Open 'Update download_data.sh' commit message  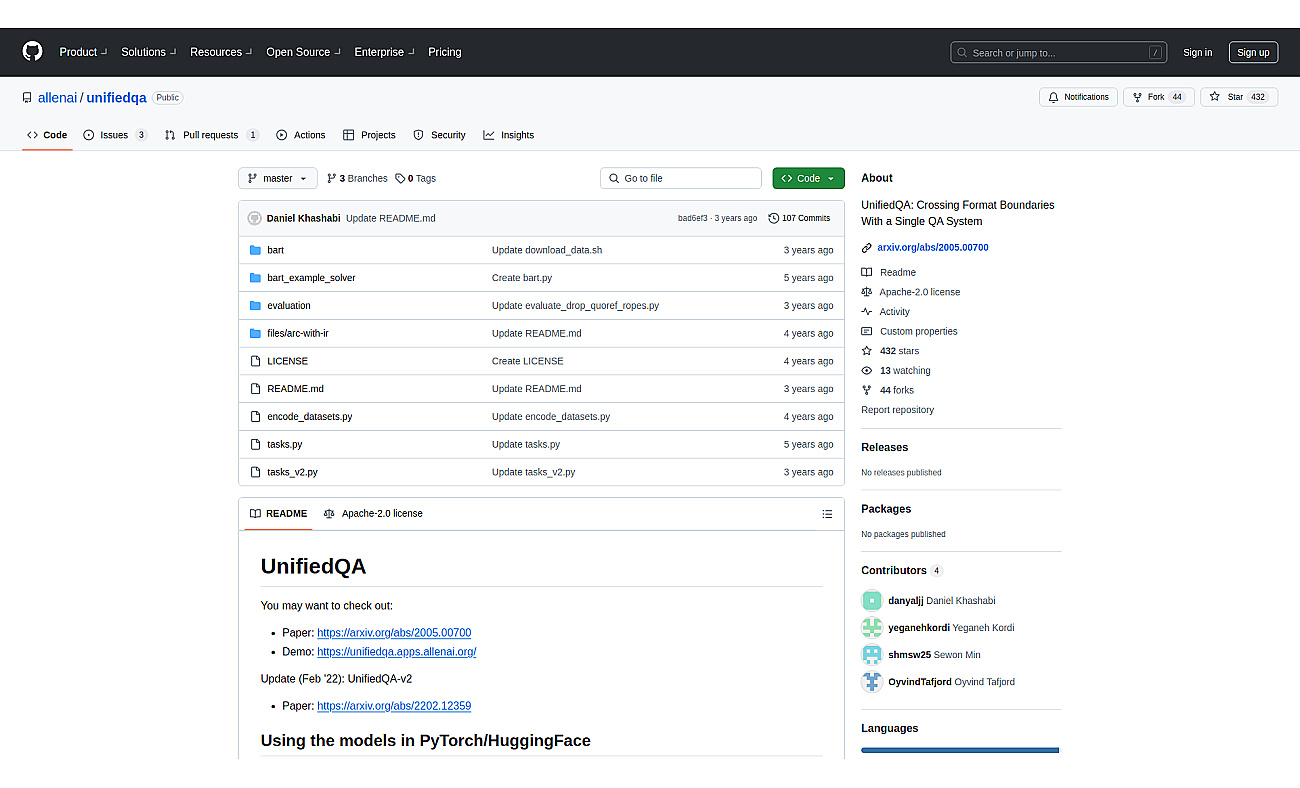pos(547,250)
